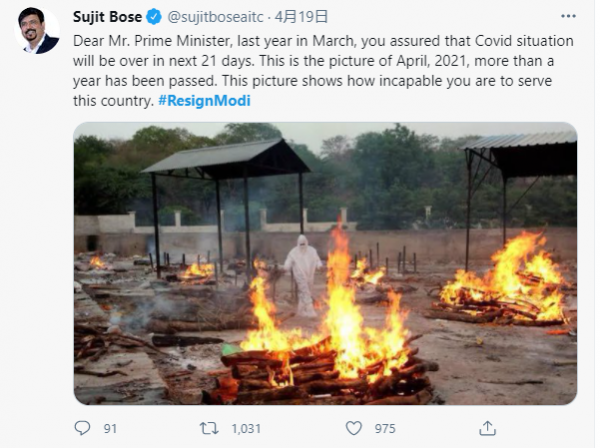Open the #ResignModi hashtag

[x=205, y=103]
